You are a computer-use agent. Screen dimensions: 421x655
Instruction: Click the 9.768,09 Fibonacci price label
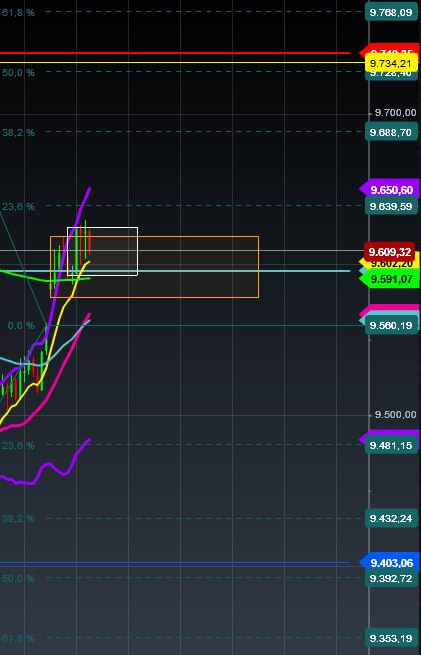pos(391,13)
